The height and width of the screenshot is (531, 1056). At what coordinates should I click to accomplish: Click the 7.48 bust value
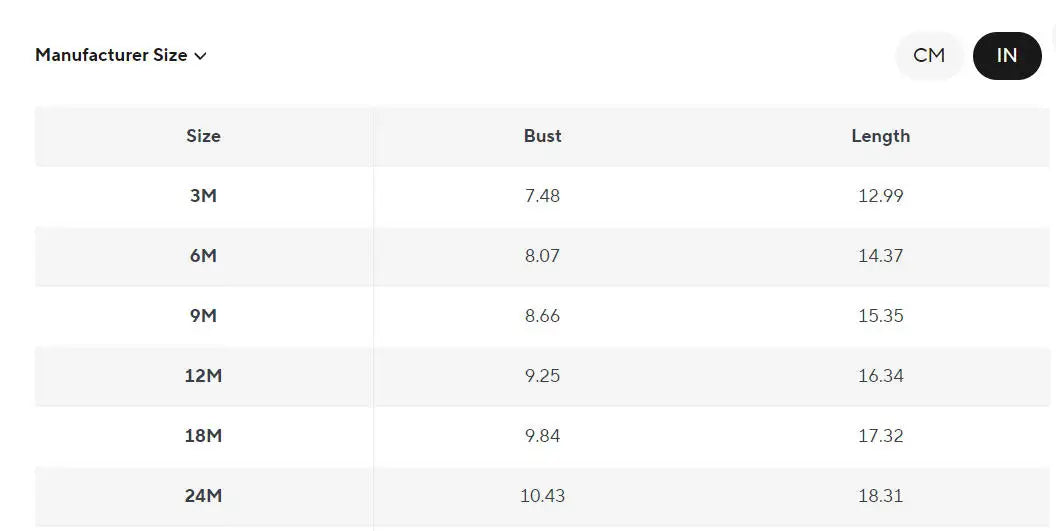pyautogui.click(x=542, y=196)
